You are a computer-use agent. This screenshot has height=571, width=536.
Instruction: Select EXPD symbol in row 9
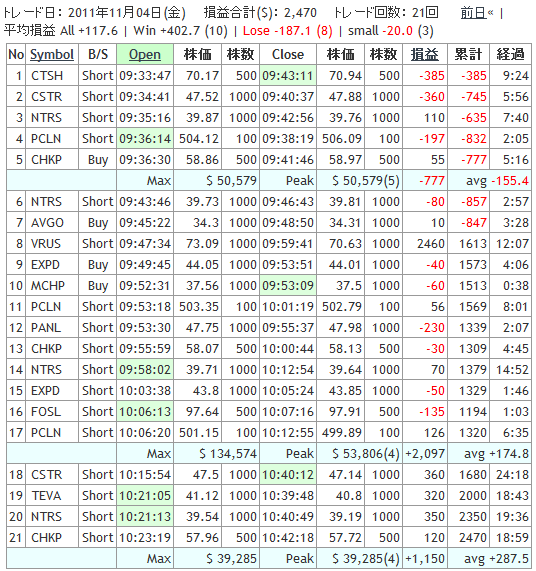point(45,265)
